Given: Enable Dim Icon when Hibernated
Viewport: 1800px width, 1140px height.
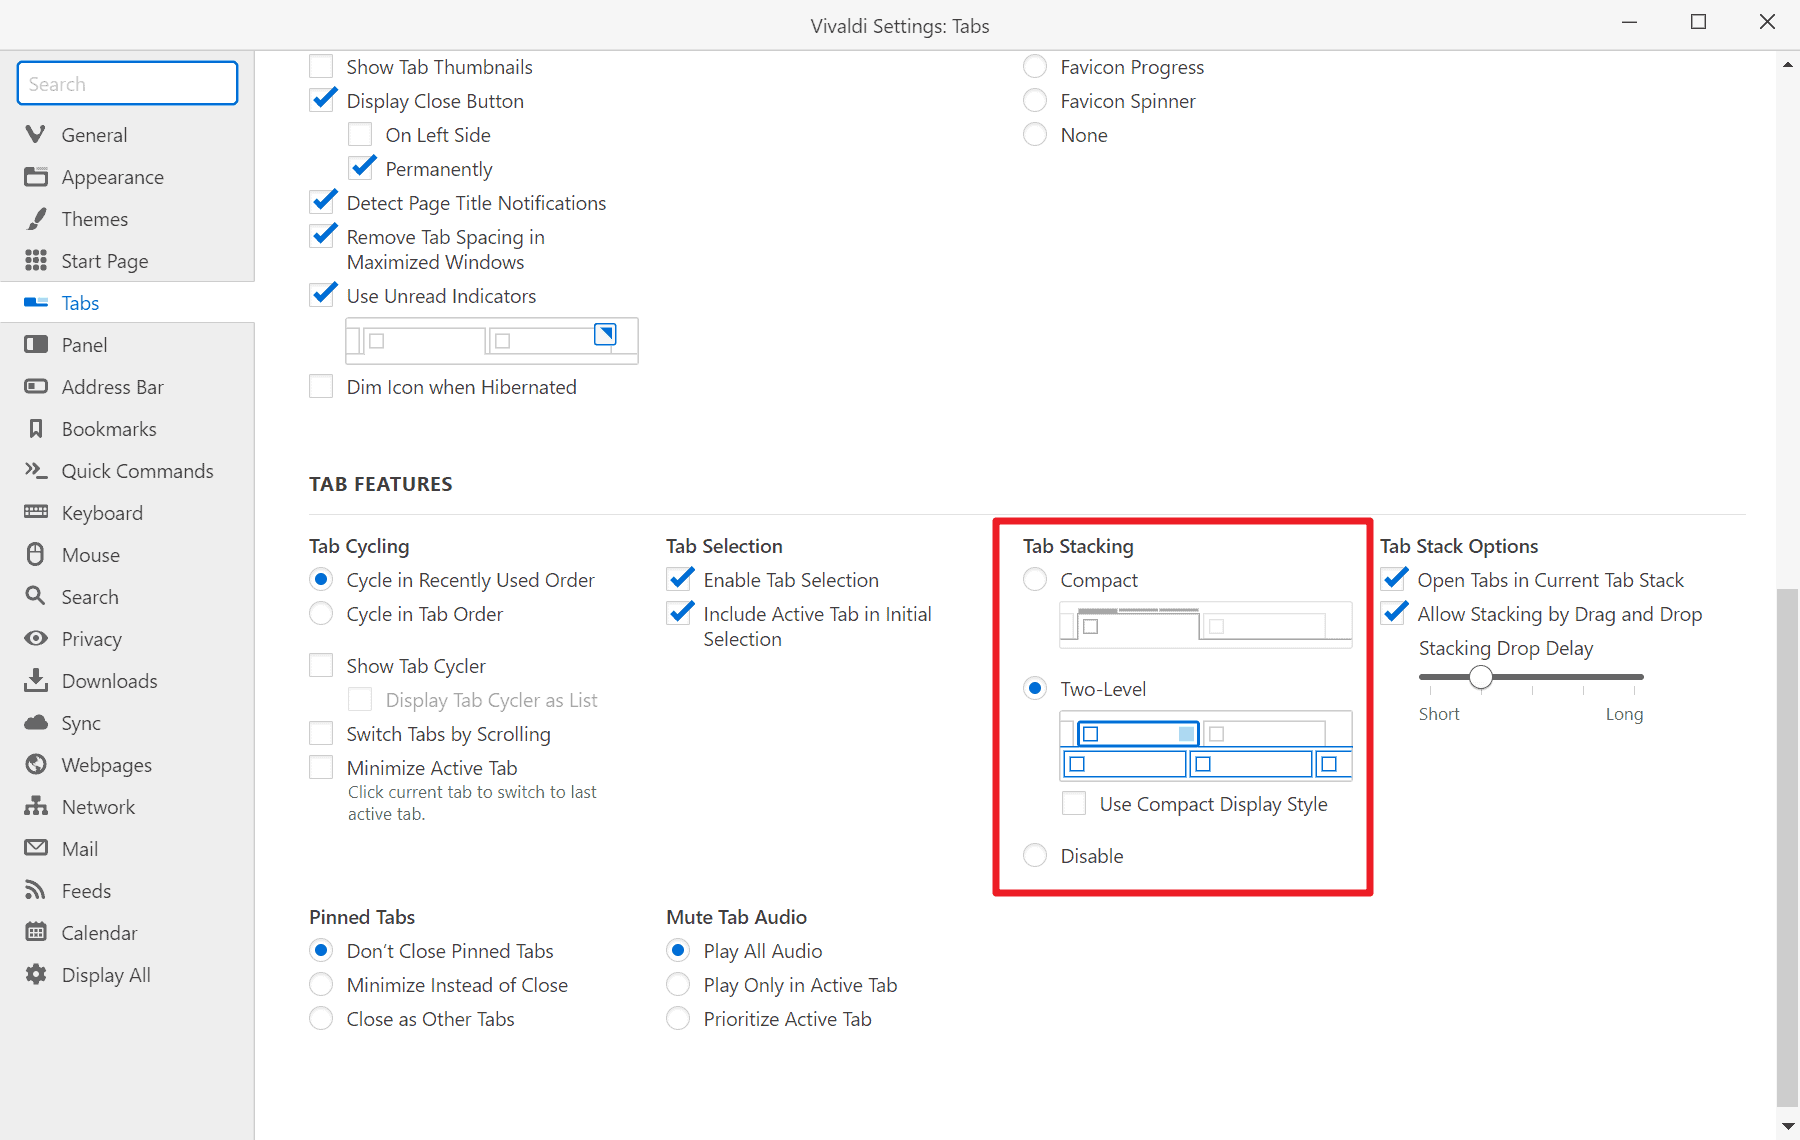Looking at the screenshot, I should coord(321,387).
